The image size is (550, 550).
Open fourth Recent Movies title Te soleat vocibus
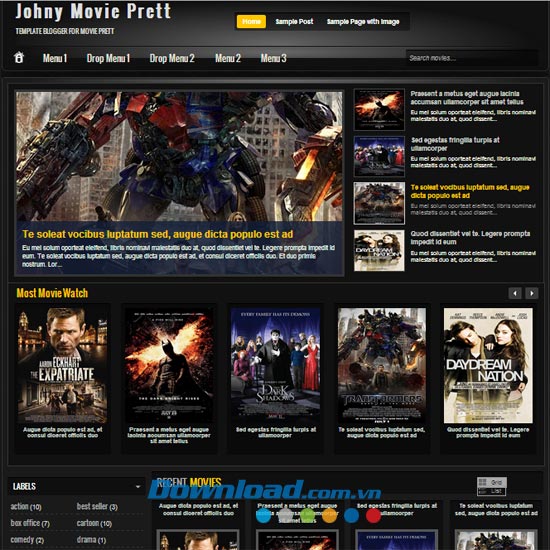[496, 509]
